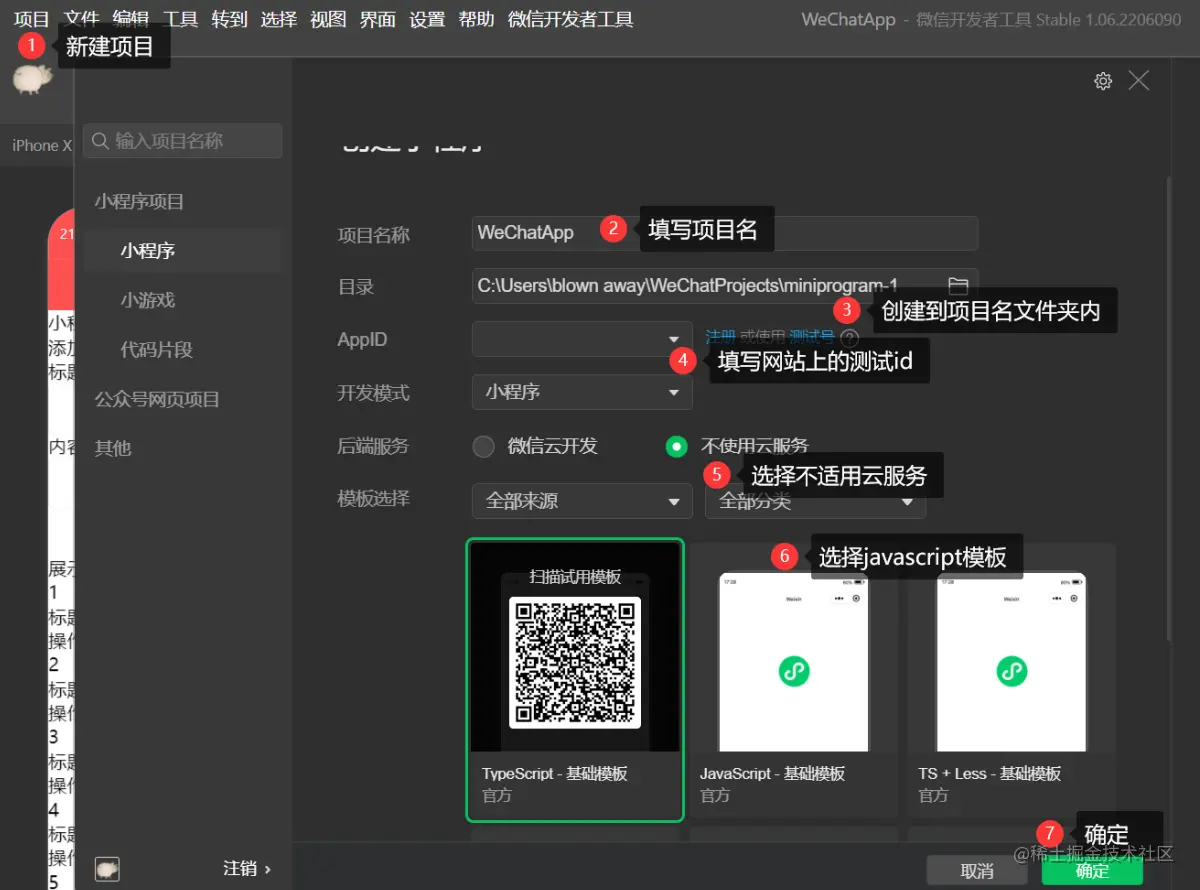Open the 文件 menu

(82, 19)
